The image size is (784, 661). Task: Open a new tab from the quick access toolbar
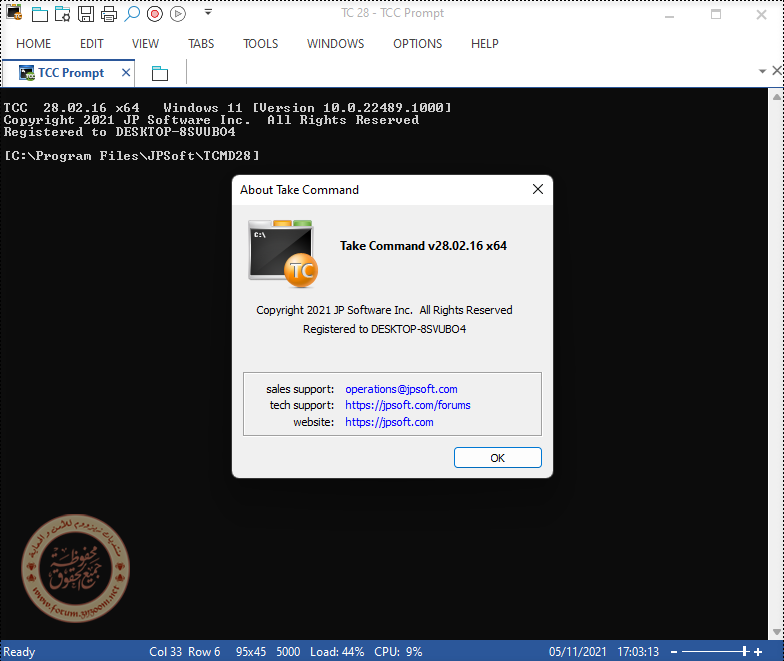(40, 14)
